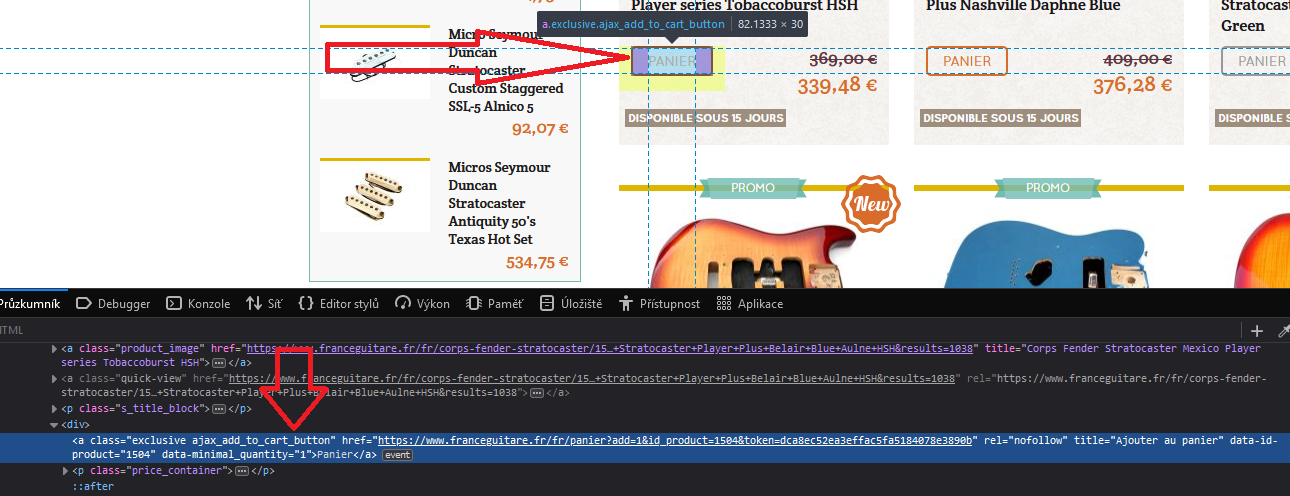Click the 376,28 € price

pos(1132,86)
